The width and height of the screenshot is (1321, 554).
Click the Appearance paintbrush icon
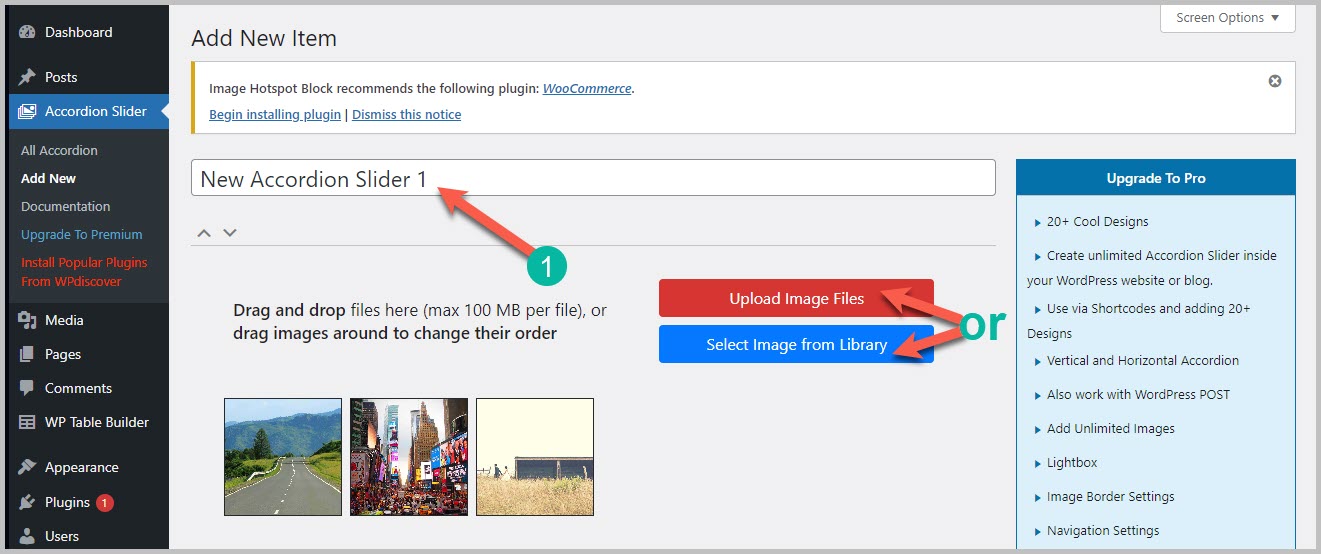pyautogui.click(x=27, y=467)
